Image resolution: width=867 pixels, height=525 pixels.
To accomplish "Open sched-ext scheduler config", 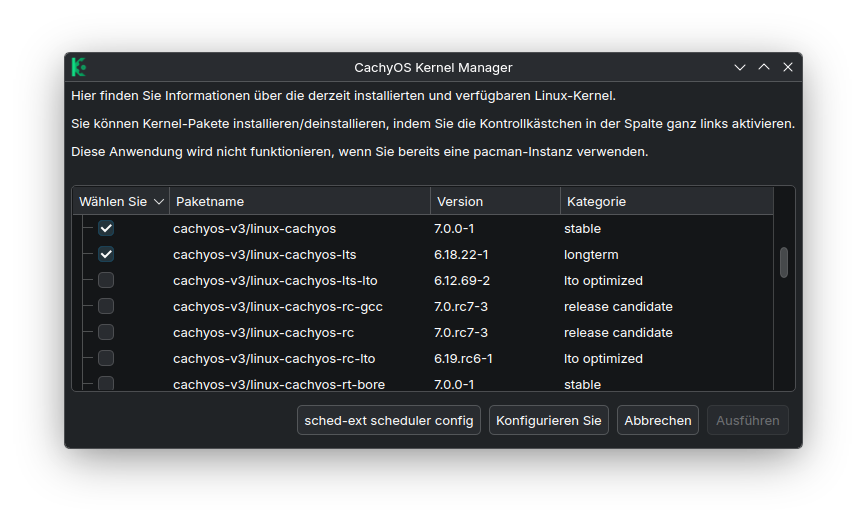I will pos(389,420).
